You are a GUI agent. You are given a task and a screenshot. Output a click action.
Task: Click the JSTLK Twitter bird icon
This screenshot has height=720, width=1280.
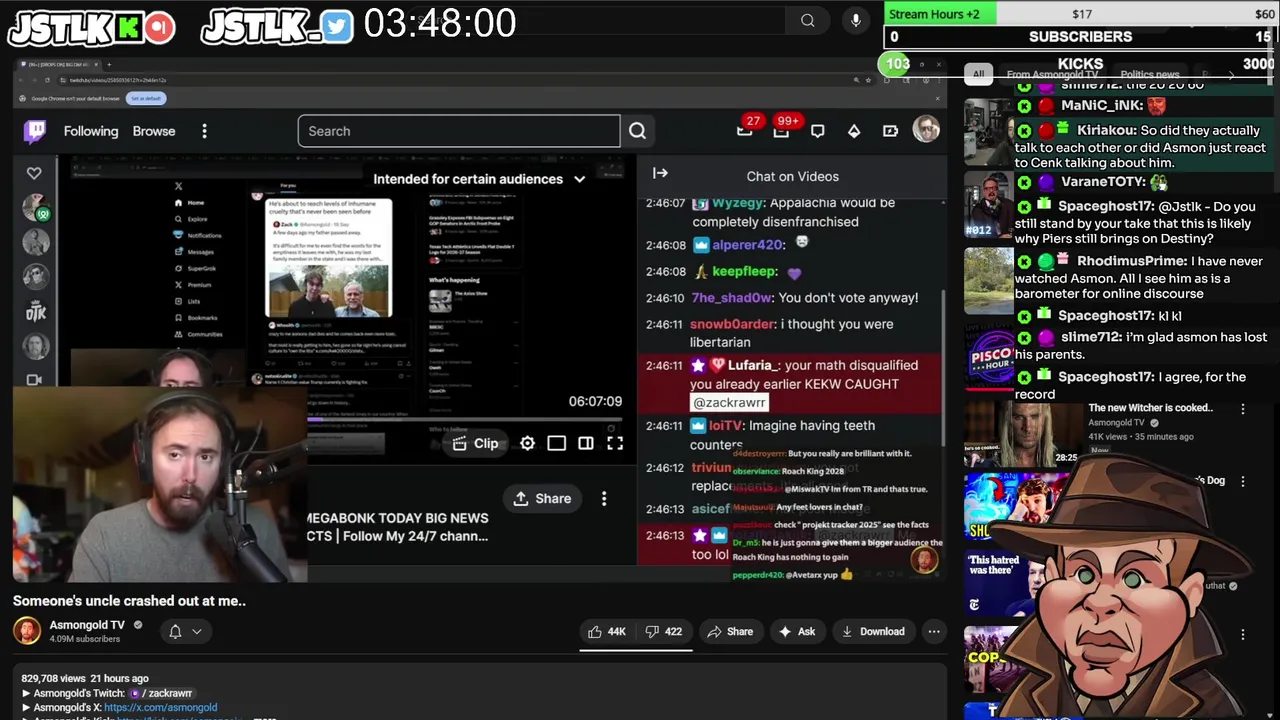[x=337, y=26]
